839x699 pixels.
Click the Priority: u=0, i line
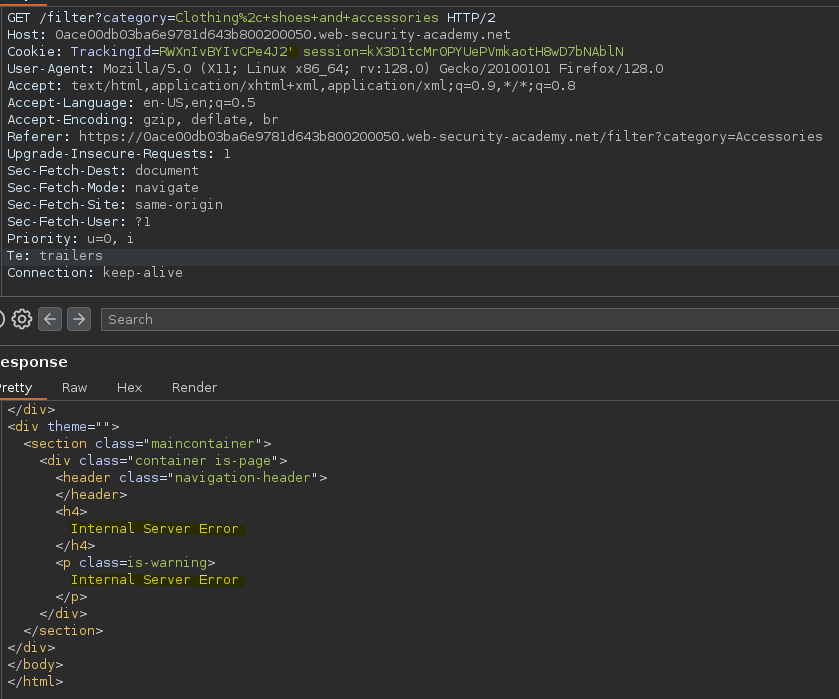[x=70, y=239]
